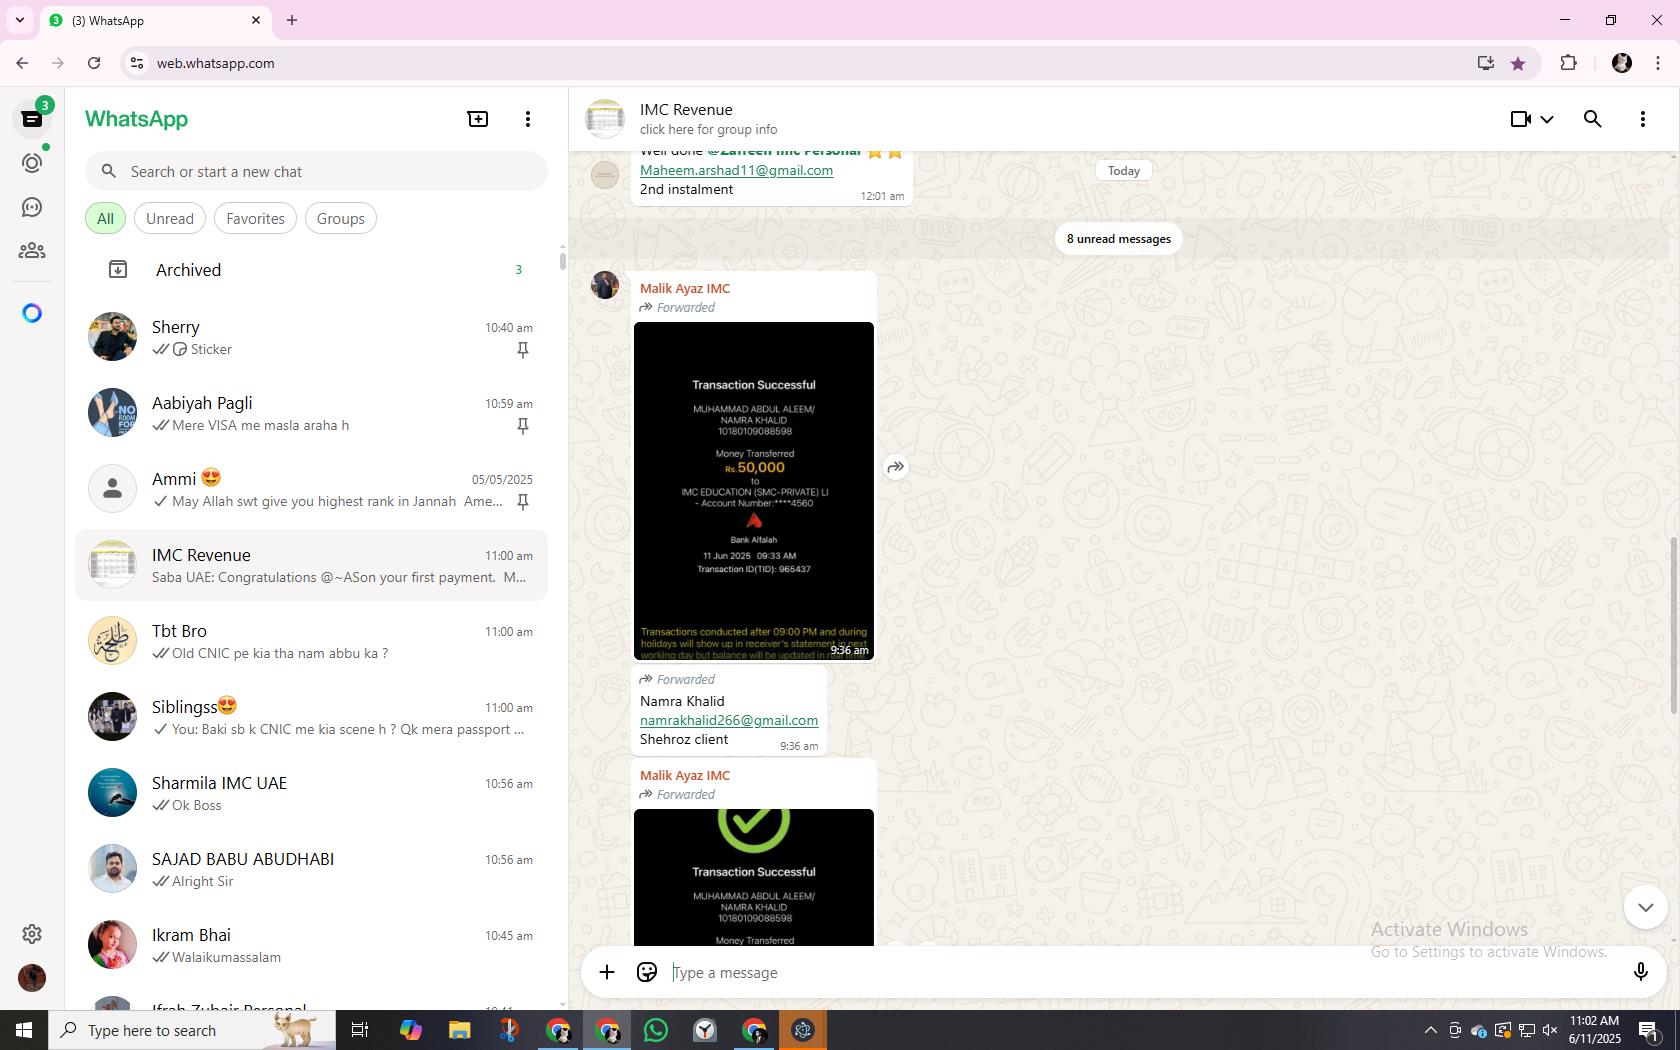The height and width of the screenshot is (1050, 1680).
Task: Click pin icon on Ammi chat
Action: (x=522, y=501)
